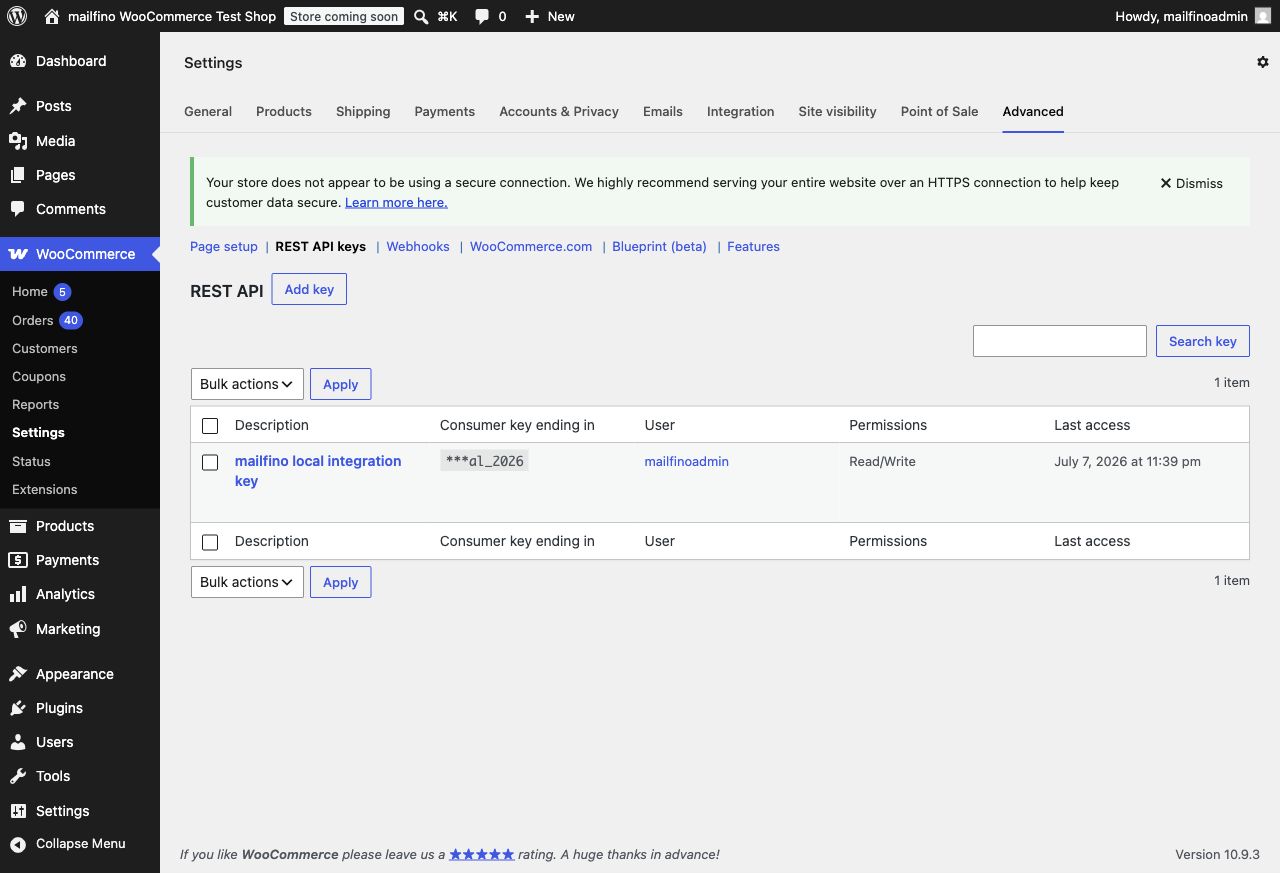Open the settings gear icon top right
The width and height of the screenshot is (1280, 873).
[x=1262, y=62]
